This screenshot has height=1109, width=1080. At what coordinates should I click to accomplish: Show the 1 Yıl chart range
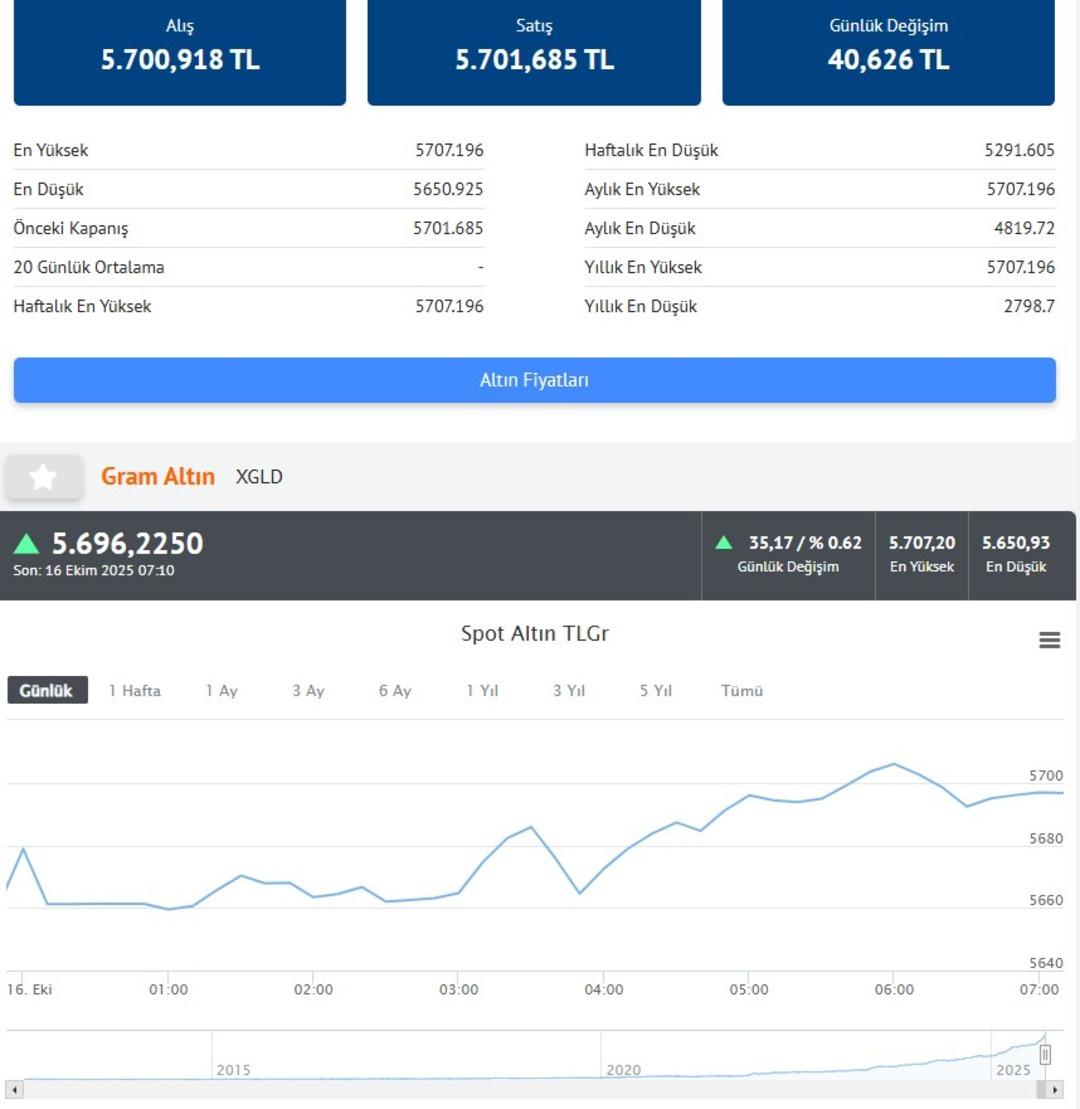pyautogui.click(x=482, y=690)
